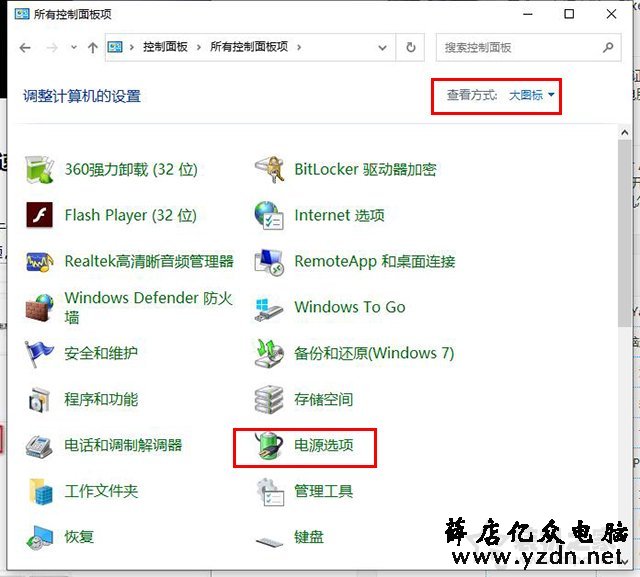Click the Flash Player (32 位) icon

click(39, 215)
